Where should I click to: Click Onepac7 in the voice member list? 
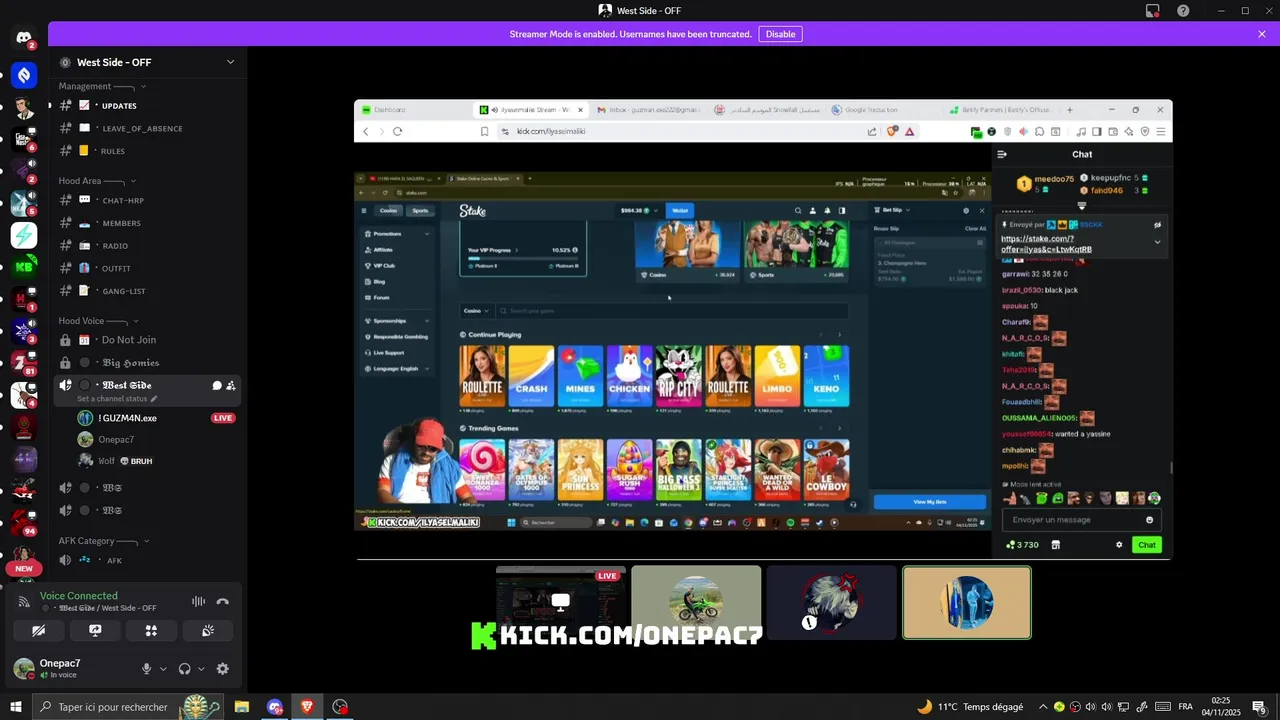[156, 439]
